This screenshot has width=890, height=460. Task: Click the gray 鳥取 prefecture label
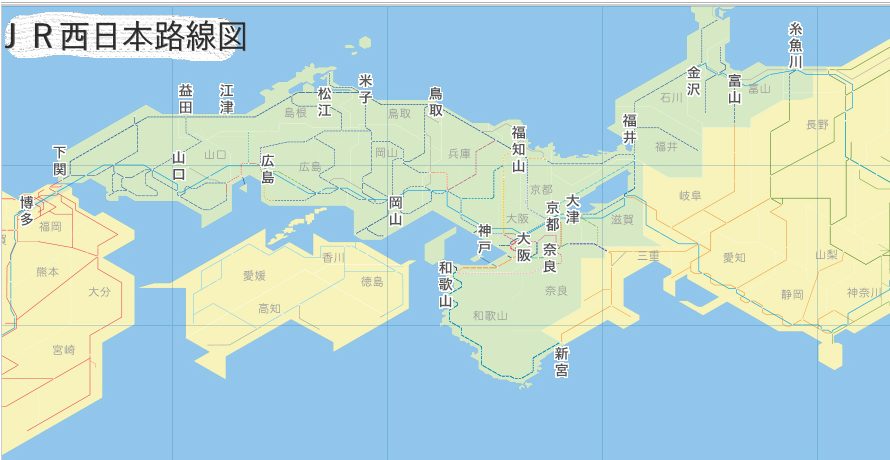tap(399, 114)
